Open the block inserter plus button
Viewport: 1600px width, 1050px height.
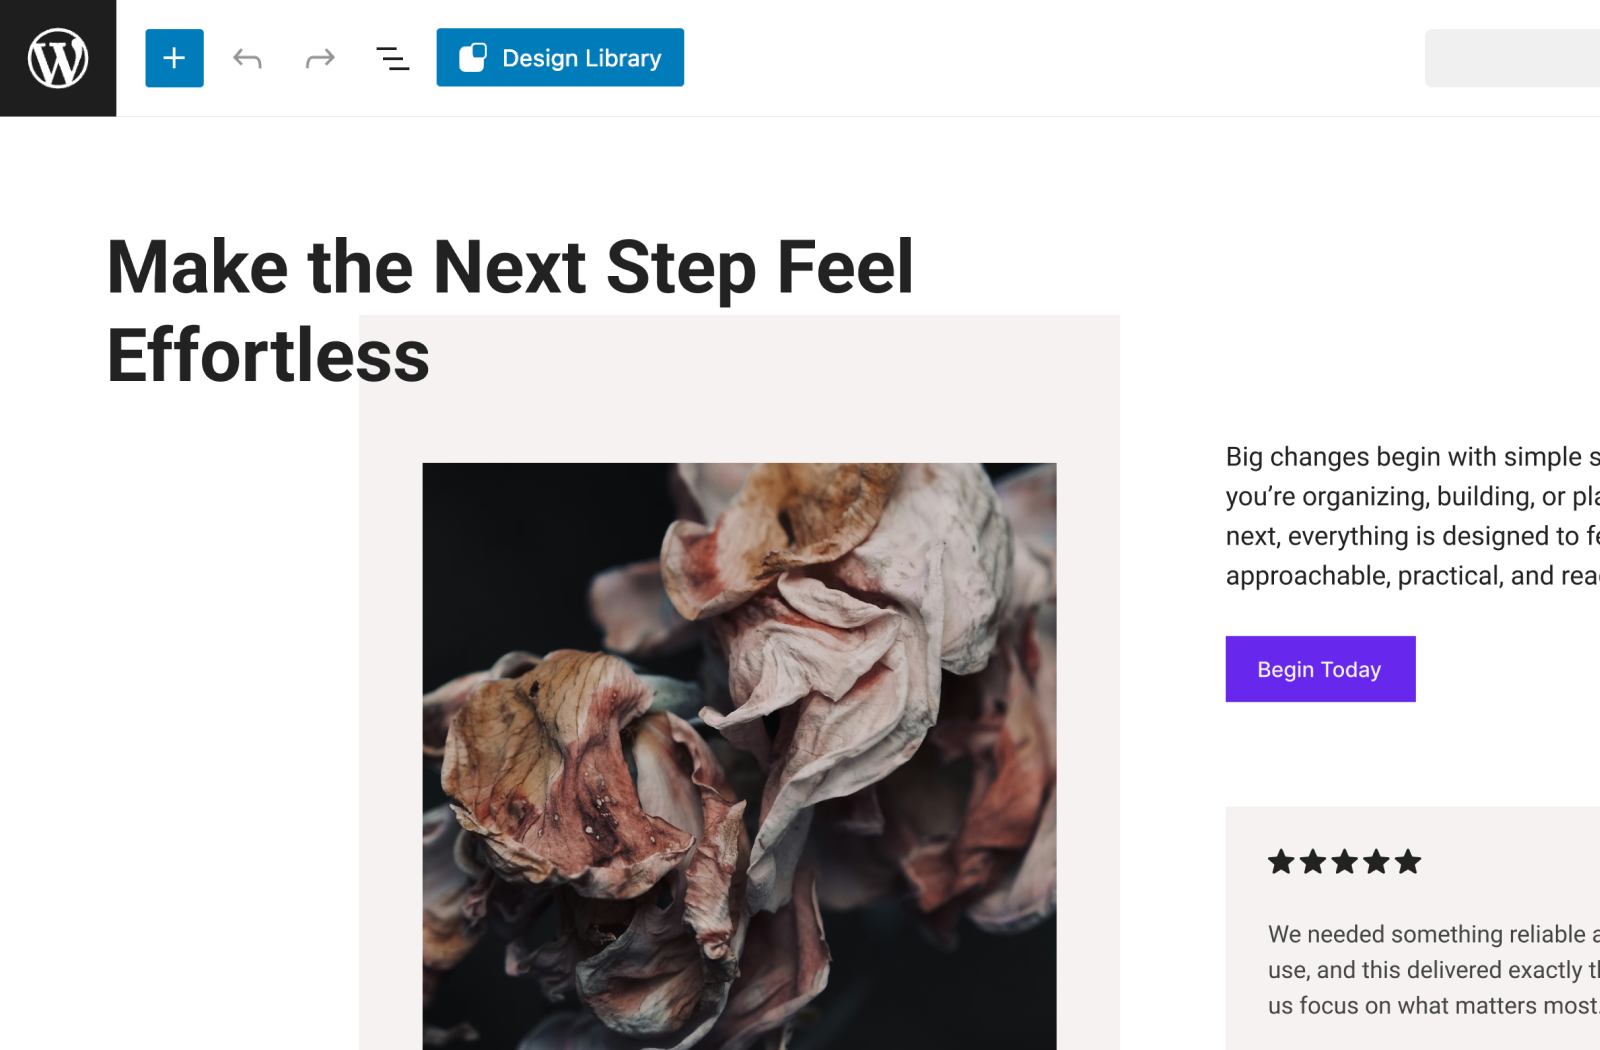(174, 58)
